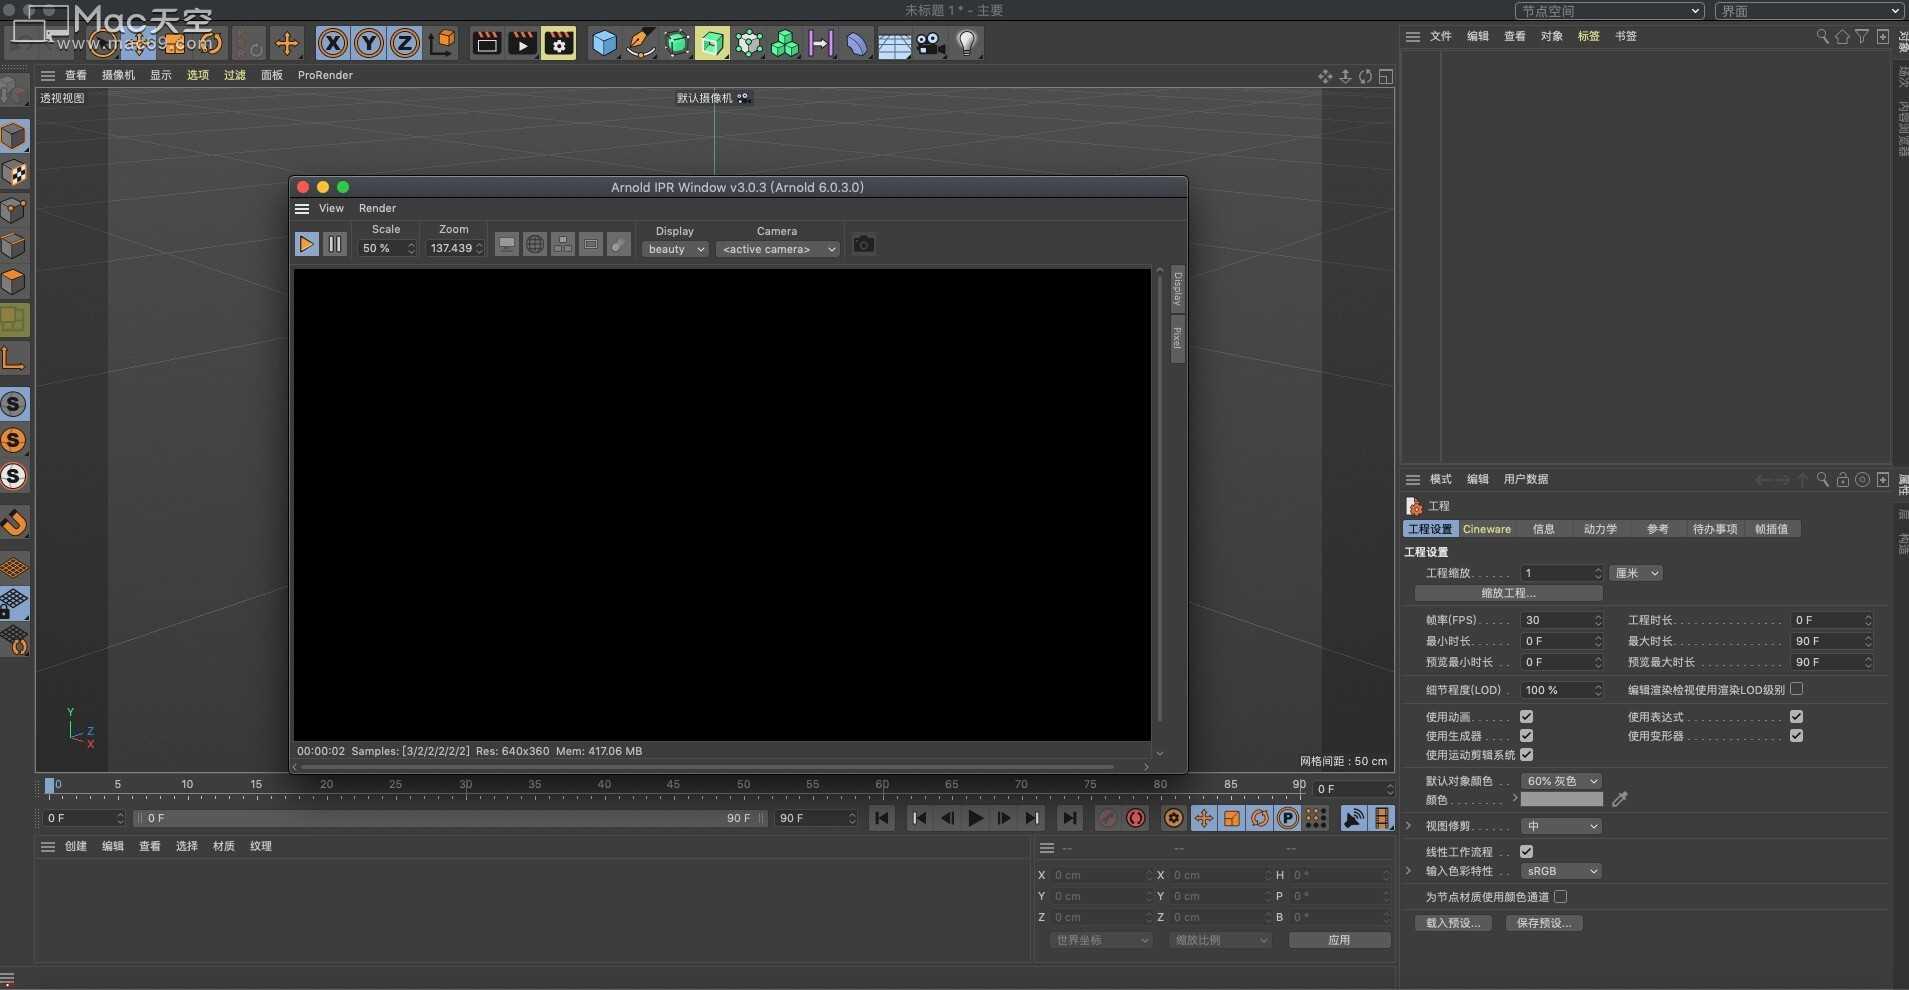Viewport: 1909px width, 990px height.
Task: Click the magnet Snap icon on left toolbar
Action: (14, 522)
